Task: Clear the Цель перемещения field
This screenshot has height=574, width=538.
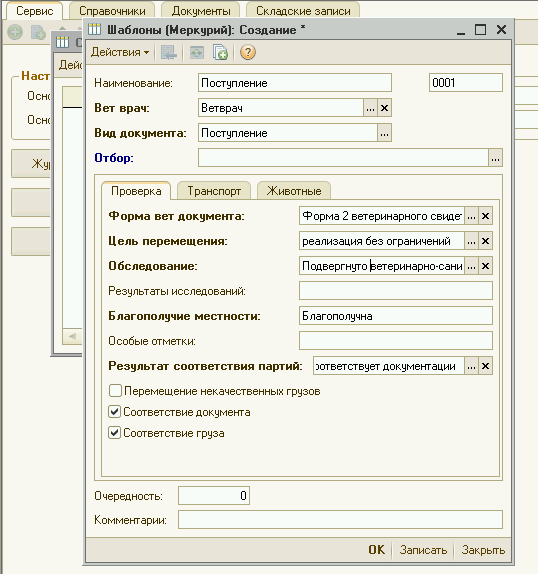Action: point(485,241)
